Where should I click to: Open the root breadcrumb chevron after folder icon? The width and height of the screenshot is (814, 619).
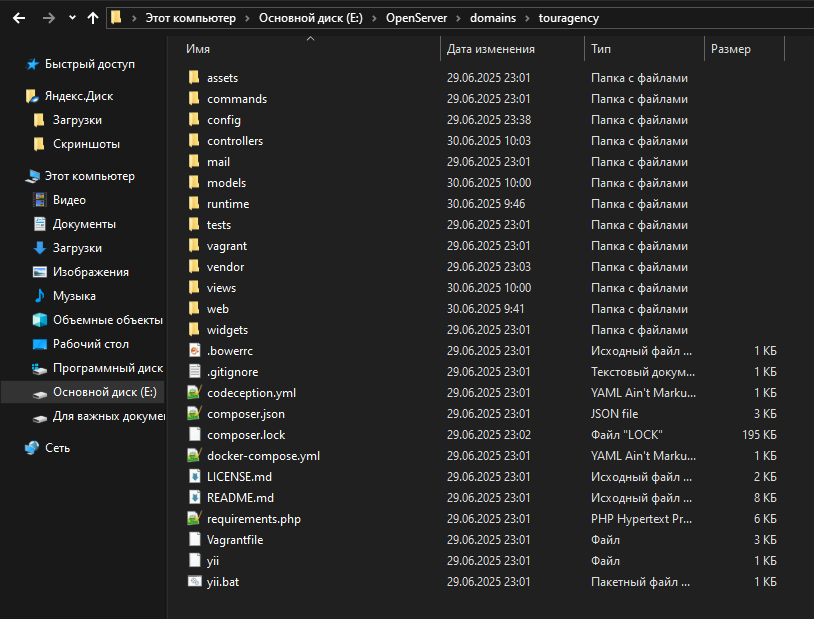tap(134, 19)
